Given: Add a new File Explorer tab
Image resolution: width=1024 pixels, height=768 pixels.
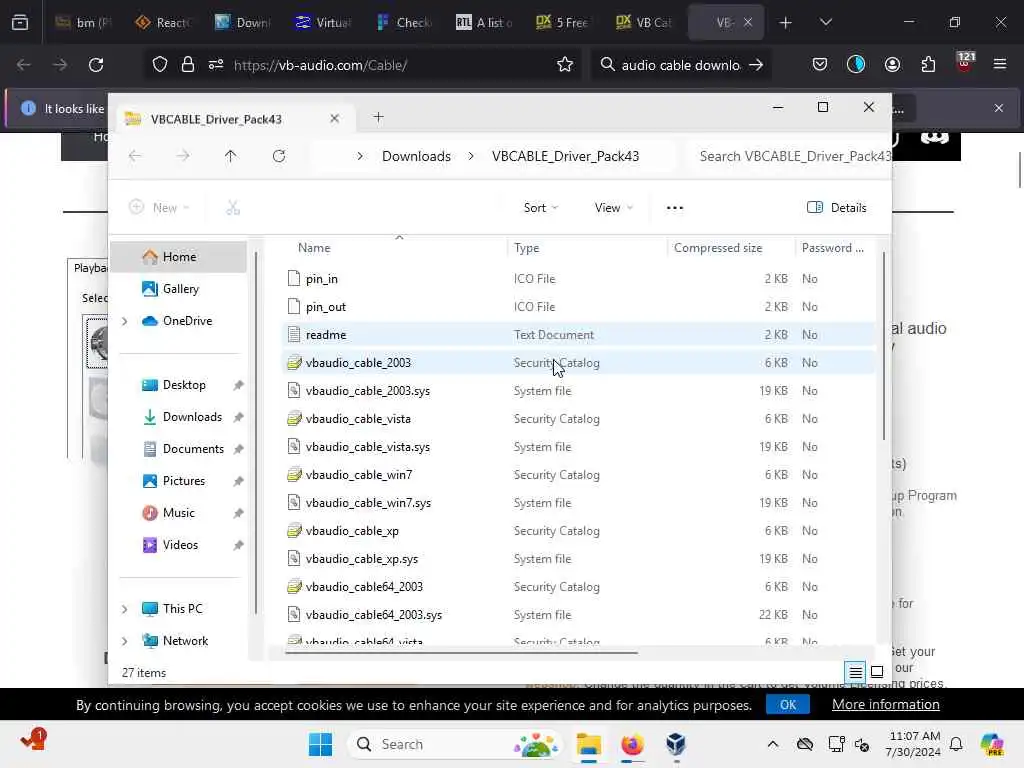Looking at the screenshot, I should (378, 118).
